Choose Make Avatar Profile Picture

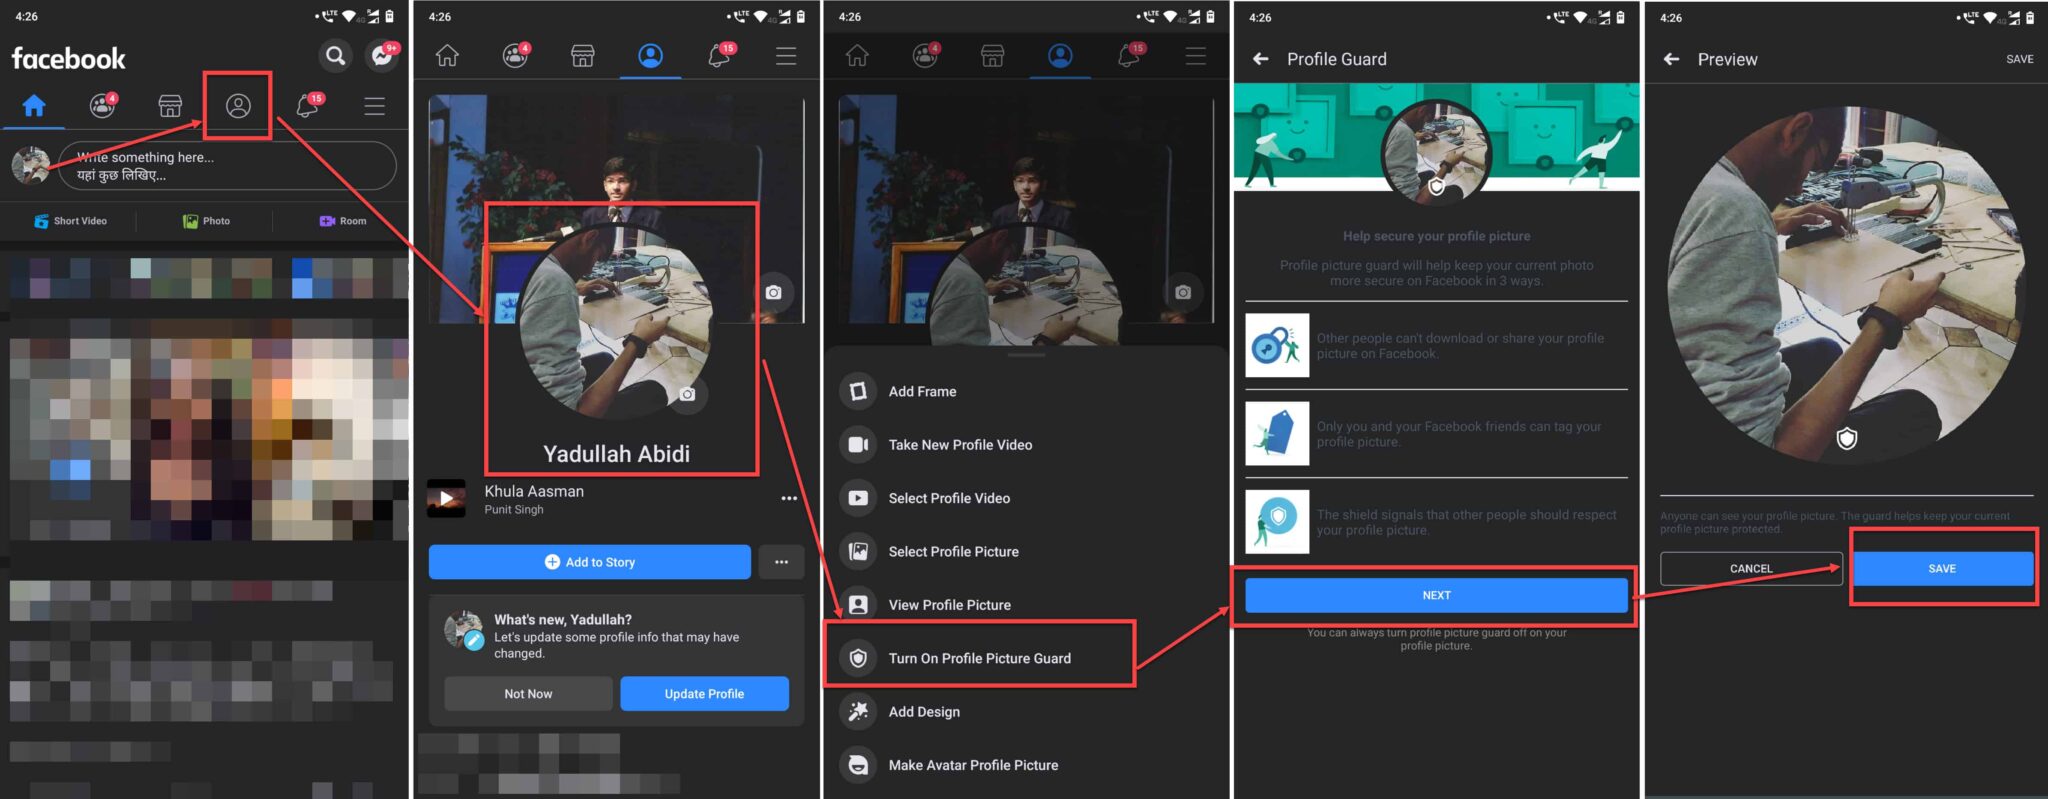point(1026,765)
